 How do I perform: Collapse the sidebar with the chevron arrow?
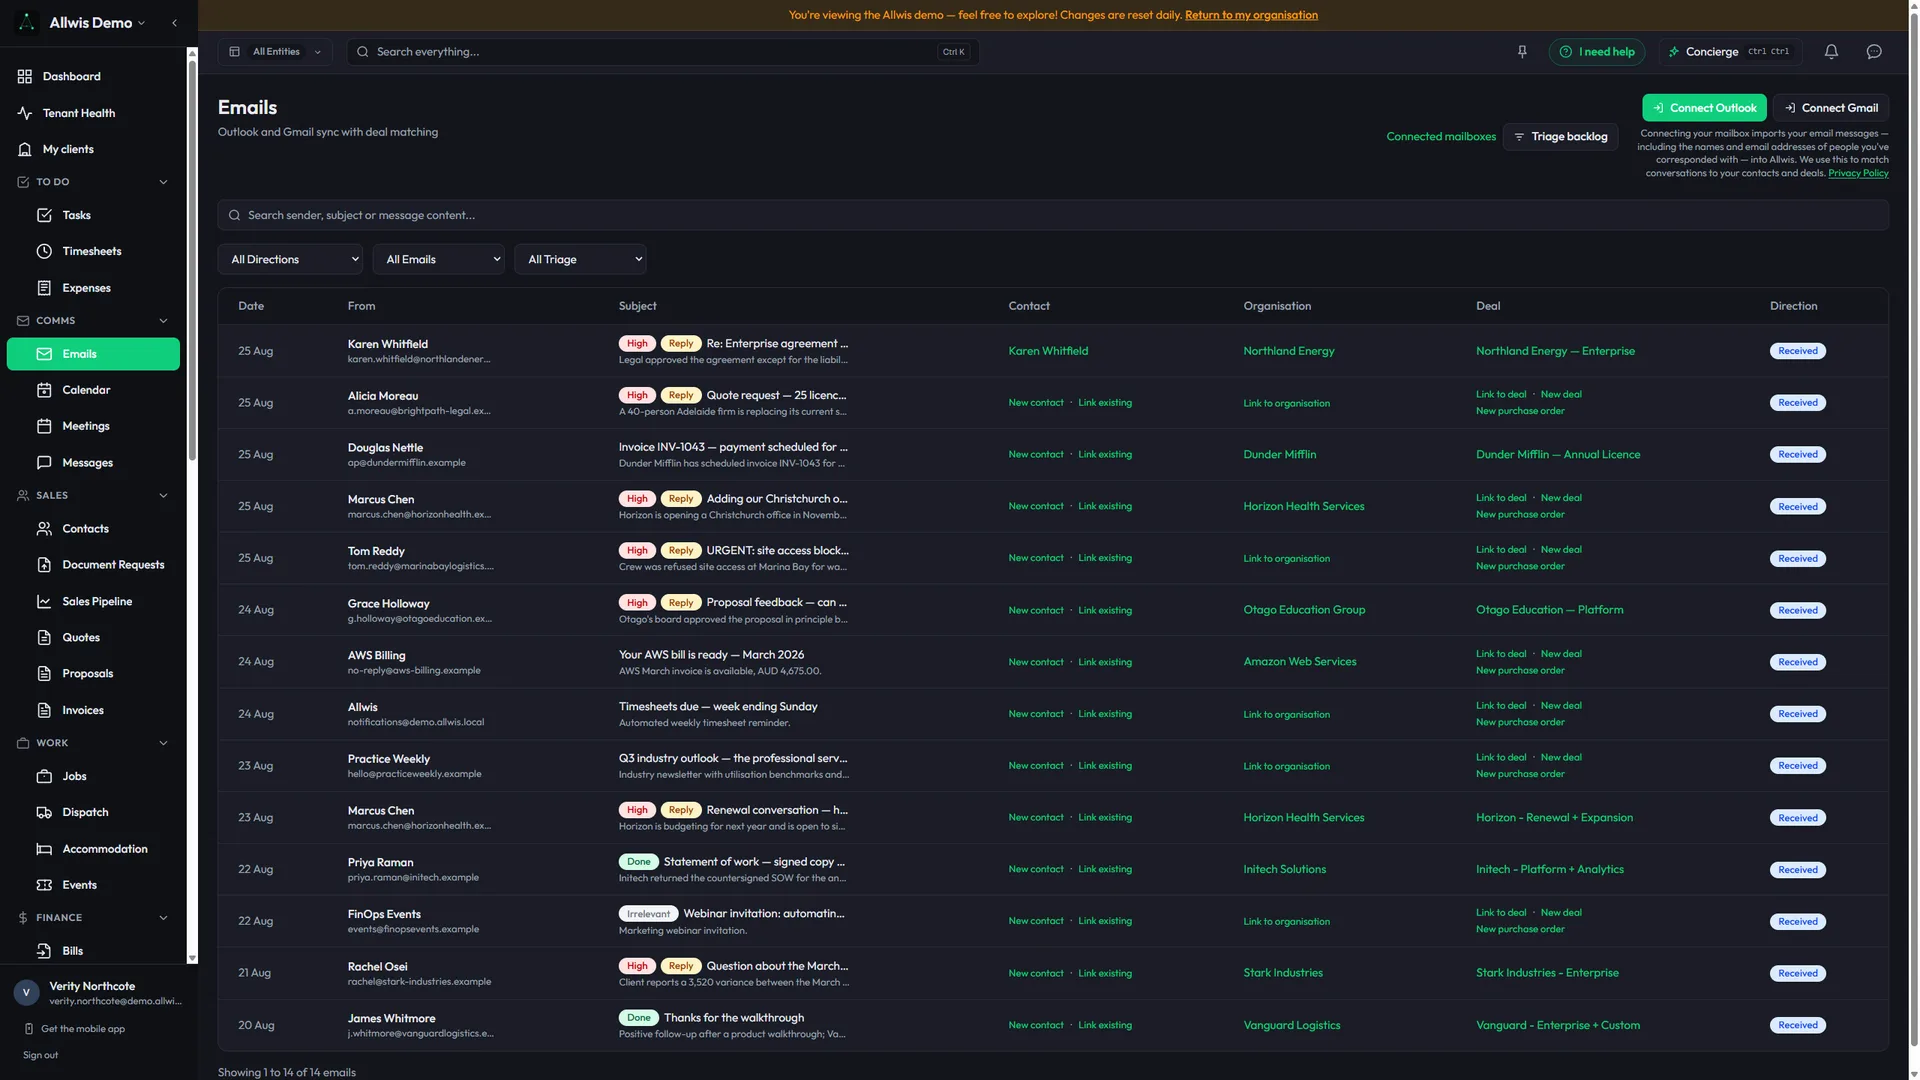[174, 23]
